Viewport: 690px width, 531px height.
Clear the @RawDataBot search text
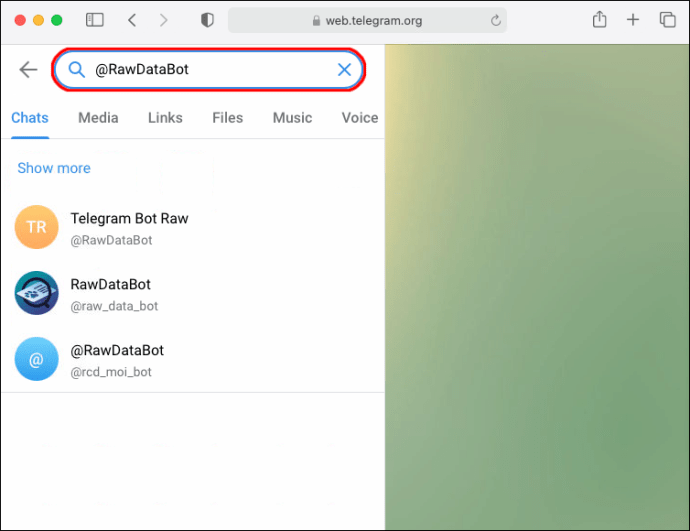pyautogui.click(x=344, y=69)
